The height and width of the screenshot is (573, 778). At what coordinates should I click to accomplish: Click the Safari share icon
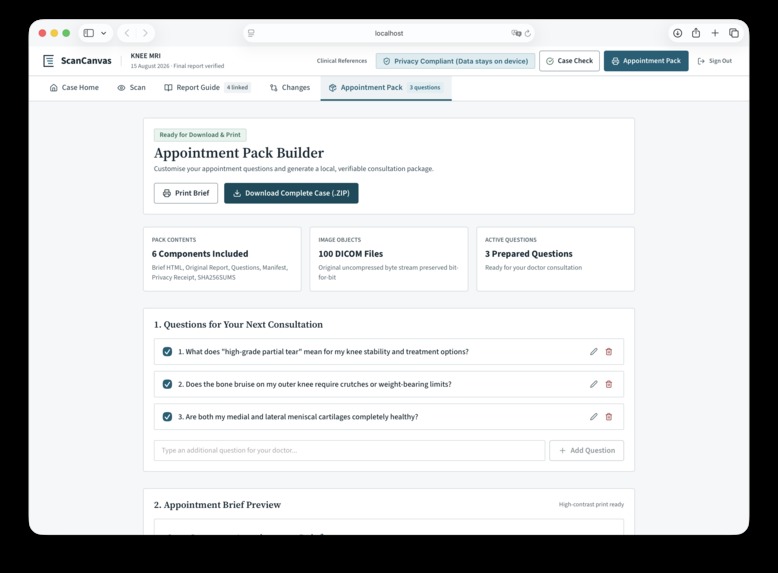point(696,33)
